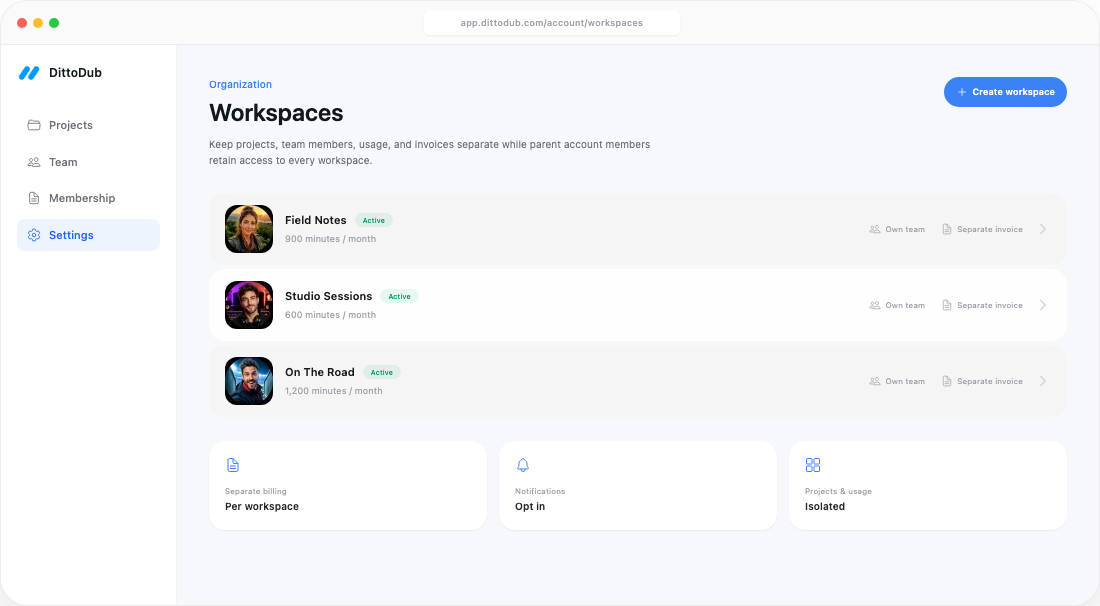Click the Studio Sessions avatar thumbnail
Screen dimensions: 1100x606
[x=249, y=305]
